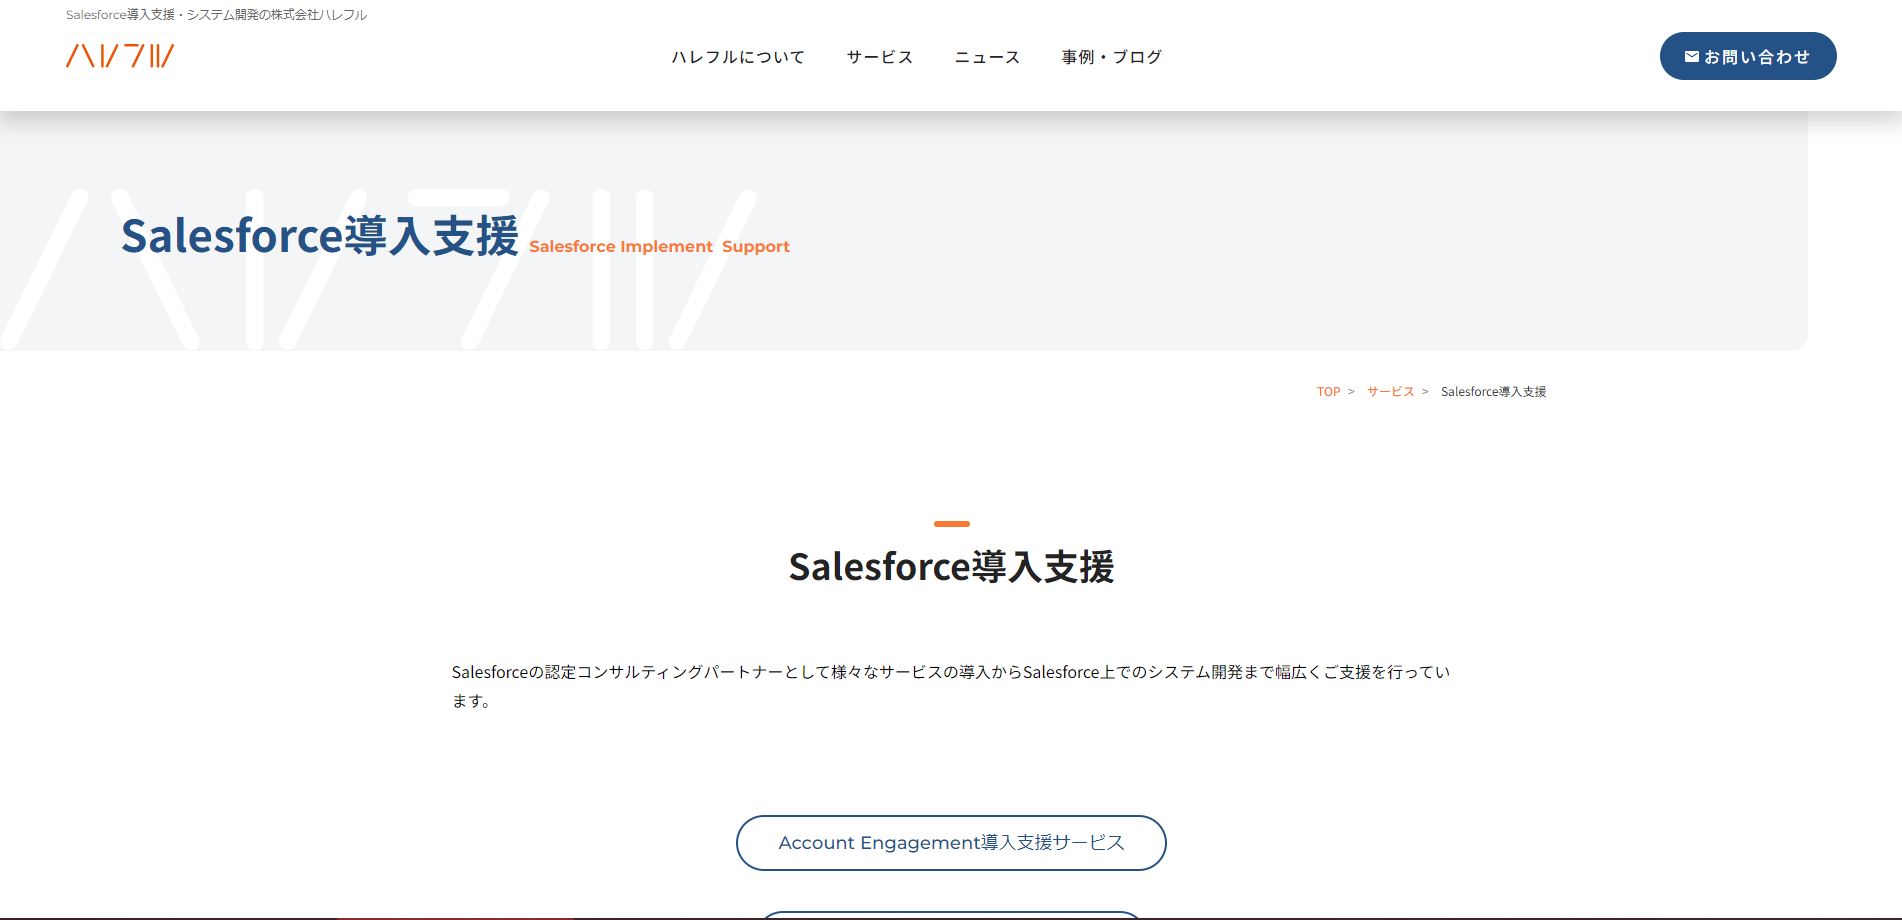1902x920 pixels.
Task: Open the ハレフルについて menu
Action: click(x=738, y=57)
